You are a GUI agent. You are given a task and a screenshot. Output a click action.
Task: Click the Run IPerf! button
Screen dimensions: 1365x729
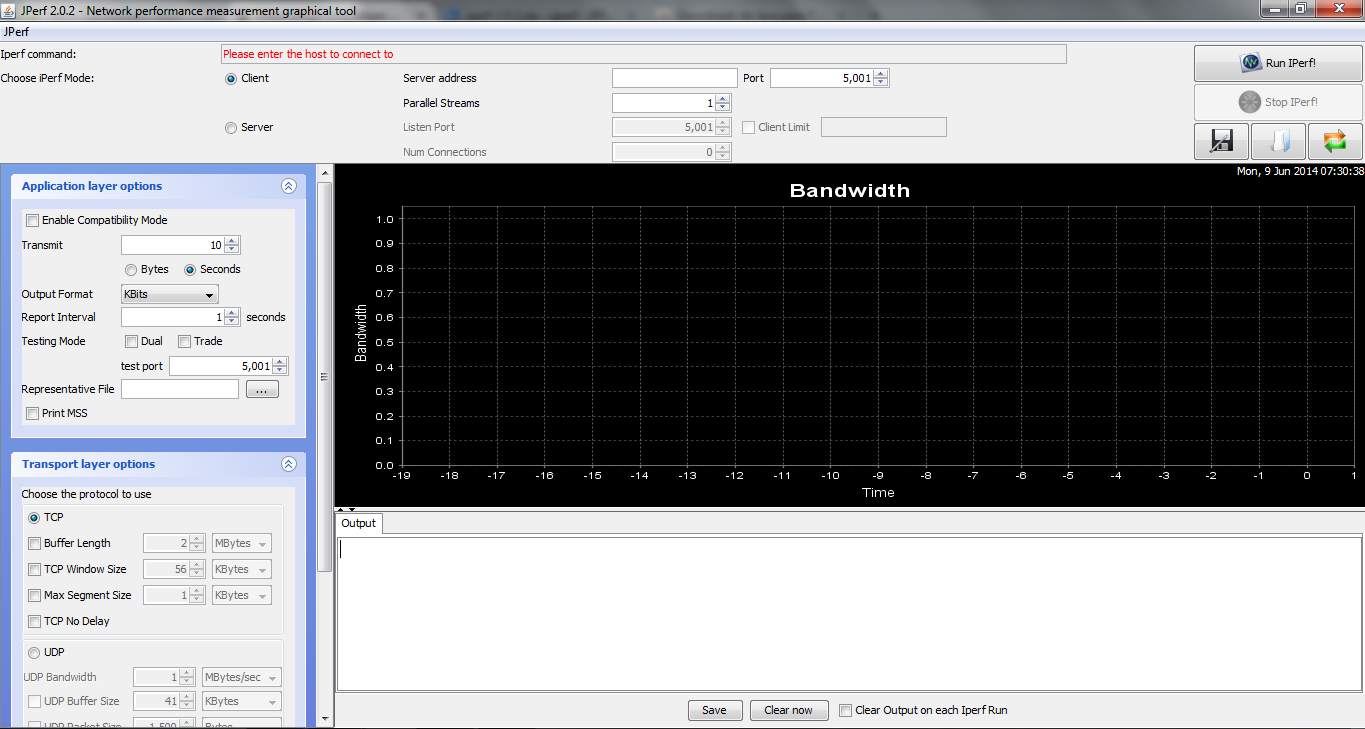1278,63
